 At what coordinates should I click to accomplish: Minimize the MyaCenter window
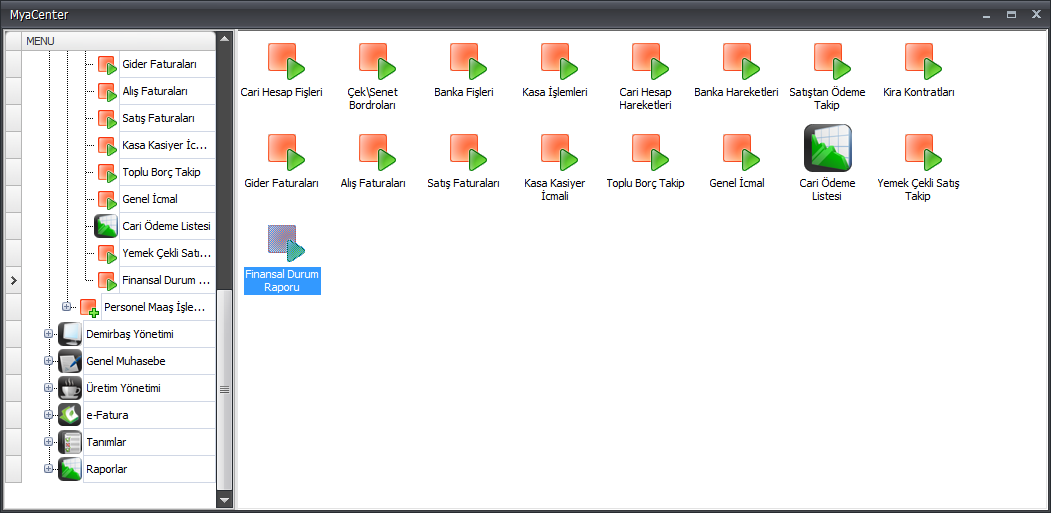pos(987,14)
